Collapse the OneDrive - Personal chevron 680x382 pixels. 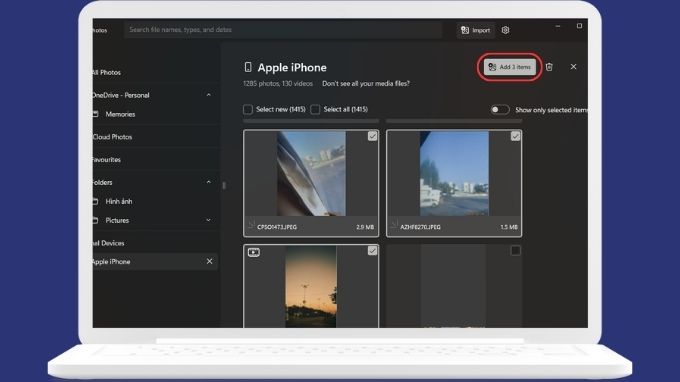[x=209, y=95]
